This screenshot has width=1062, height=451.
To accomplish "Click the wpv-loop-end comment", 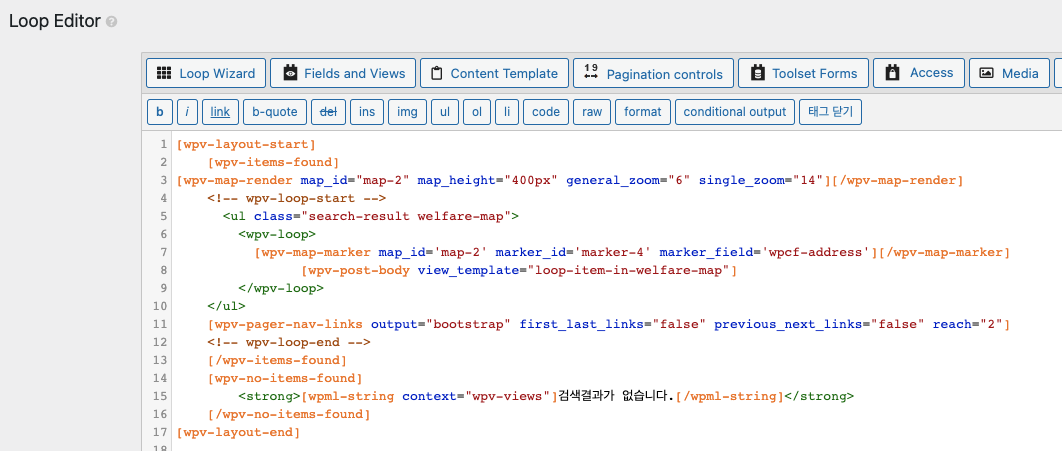I will pos(289,342).
